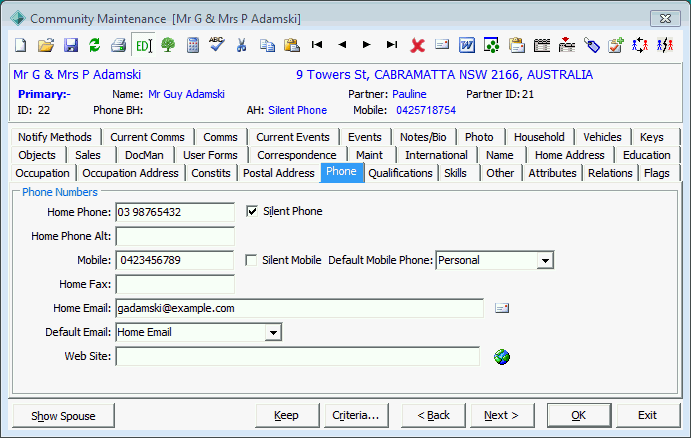Image resolution: width=691 pixels, height=438 pixels.
Task: Open the Vehicles tab
Action: [602, 137]
